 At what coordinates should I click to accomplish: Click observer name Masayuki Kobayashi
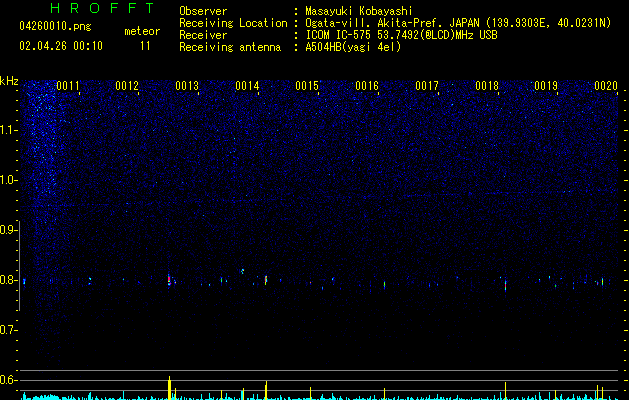click(359, 11)
